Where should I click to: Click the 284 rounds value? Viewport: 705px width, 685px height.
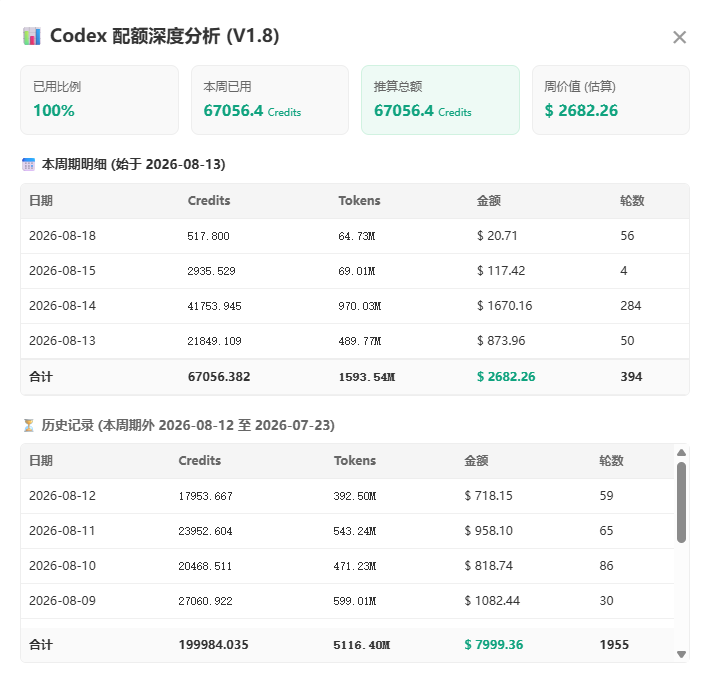click(x=631, y=306)
